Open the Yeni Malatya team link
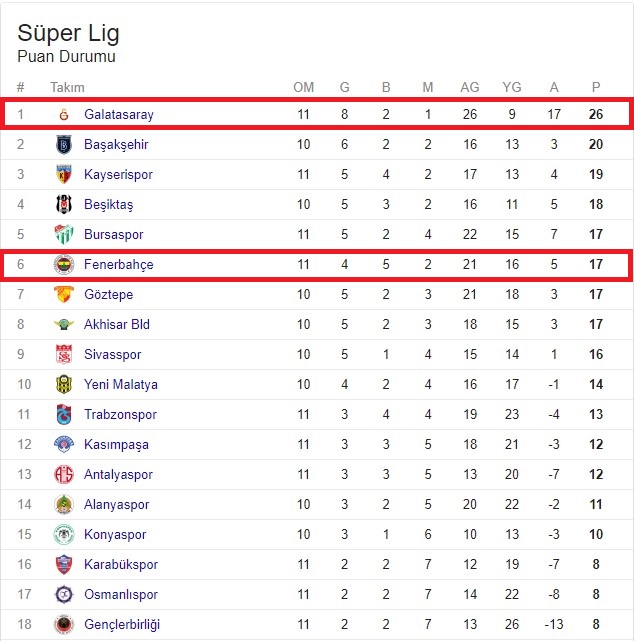 point(121,384)
